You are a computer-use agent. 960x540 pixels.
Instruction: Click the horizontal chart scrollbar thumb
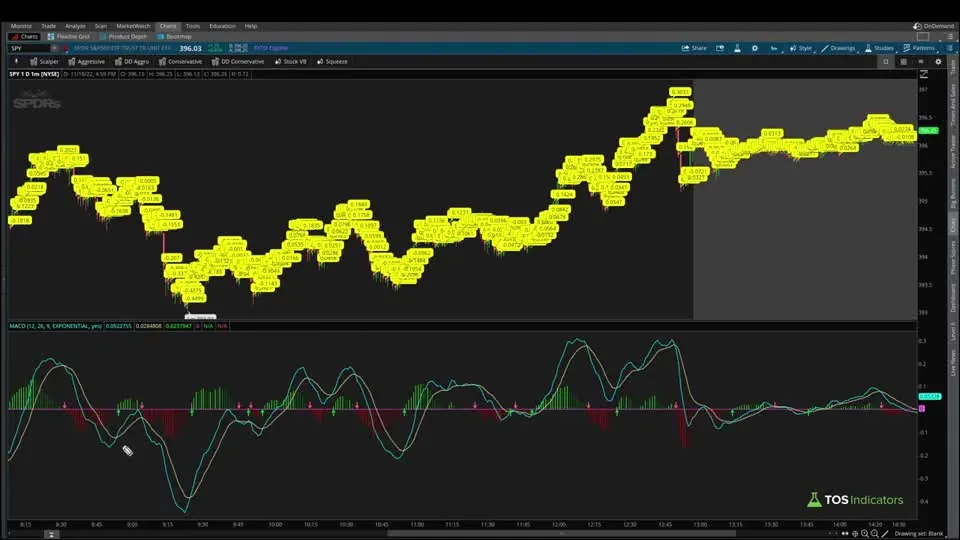(561, 533)
